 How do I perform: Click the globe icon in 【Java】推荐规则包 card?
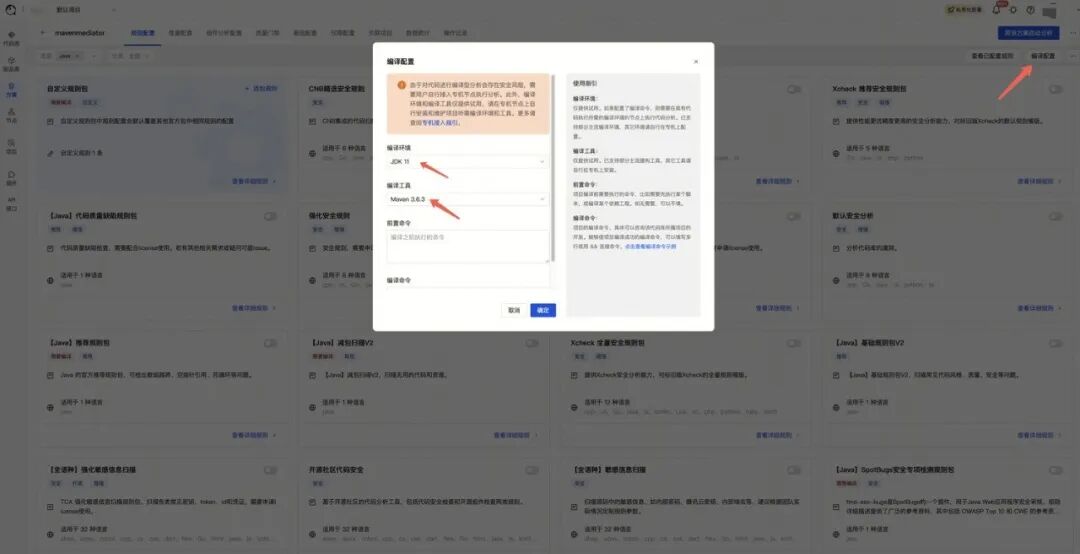pyautogui.click(x=50, y=407)
